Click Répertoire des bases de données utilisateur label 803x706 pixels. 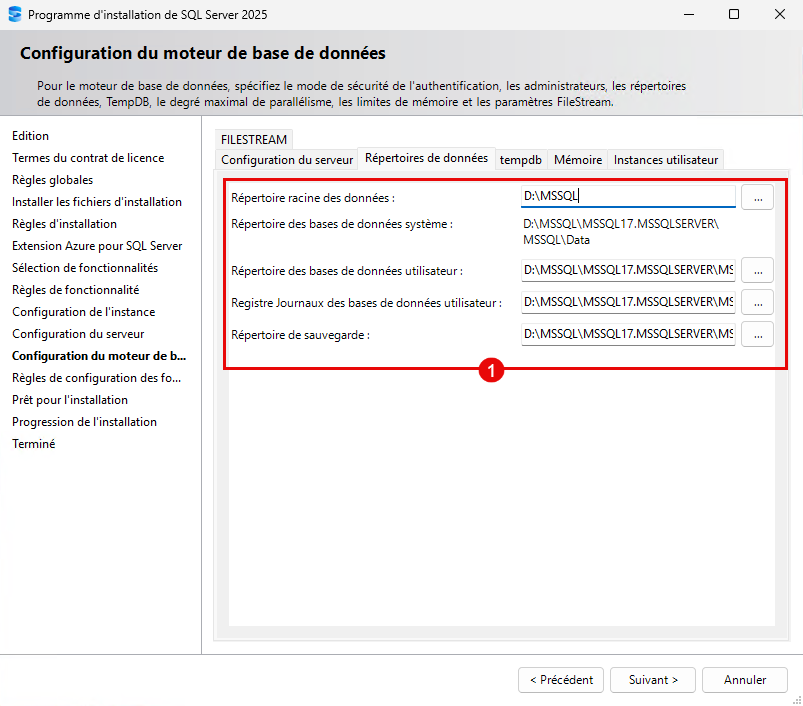347,271
